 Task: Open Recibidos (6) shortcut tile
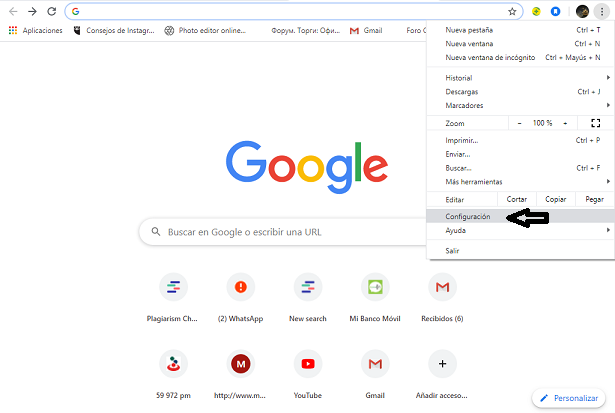click(442, 297)
